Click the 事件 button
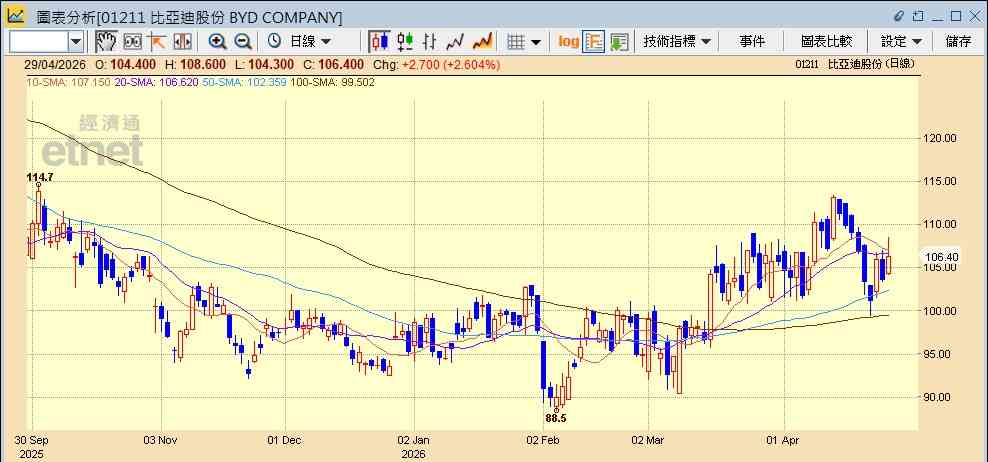The image size is (988, 462). point(752,42)
